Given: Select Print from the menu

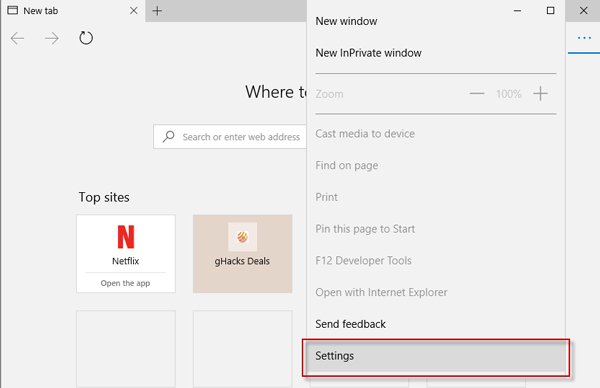Looking at the screenshot, I should [436, 197].
